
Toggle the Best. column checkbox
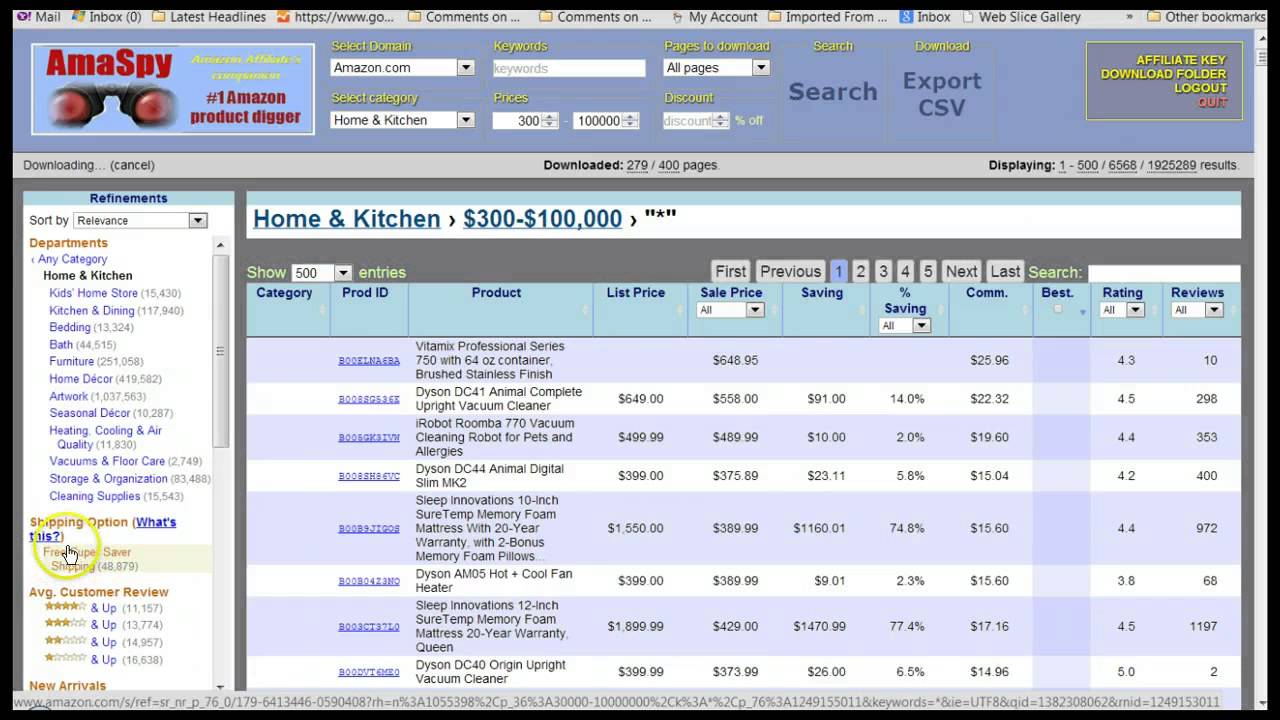pos(1058,309)
